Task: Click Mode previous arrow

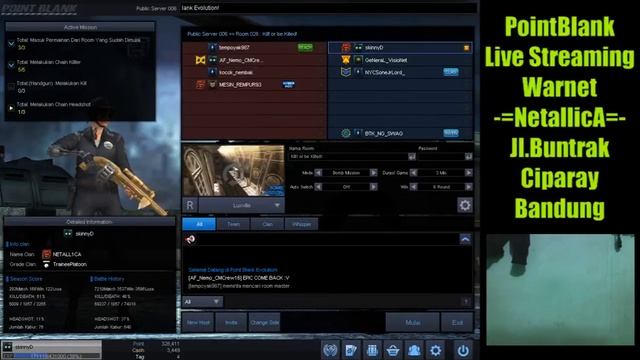Action: click(318, 173)
